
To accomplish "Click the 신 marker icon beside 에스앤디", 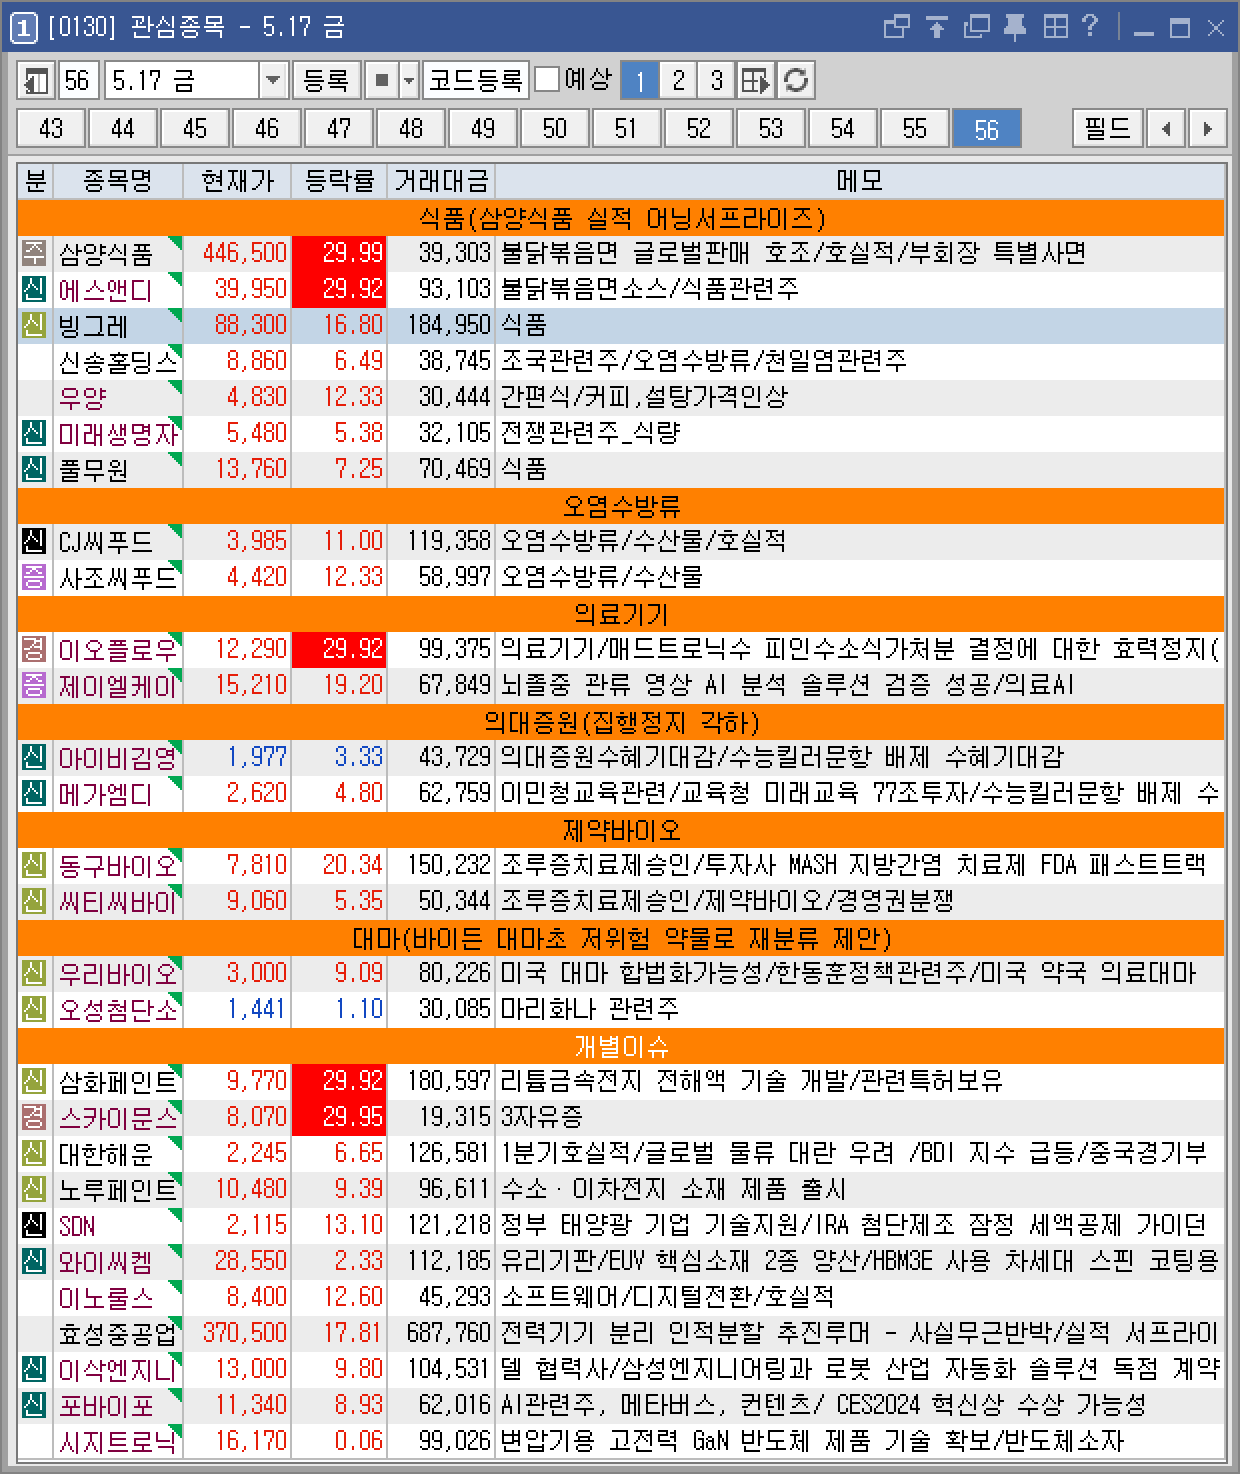I will pyautogui.click(x=34, y=289).
